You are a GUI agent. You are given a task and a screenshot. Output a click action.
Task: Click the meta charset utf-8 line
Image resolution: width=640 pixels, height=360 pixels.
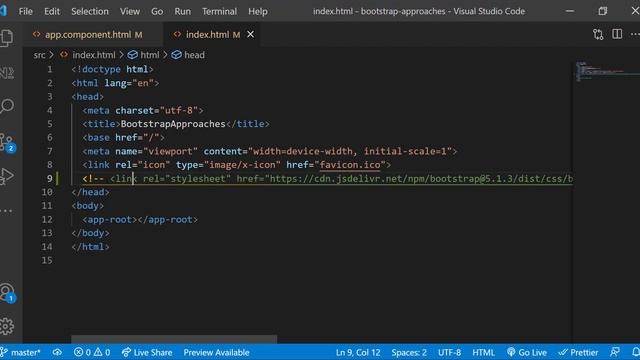point(142,111)
